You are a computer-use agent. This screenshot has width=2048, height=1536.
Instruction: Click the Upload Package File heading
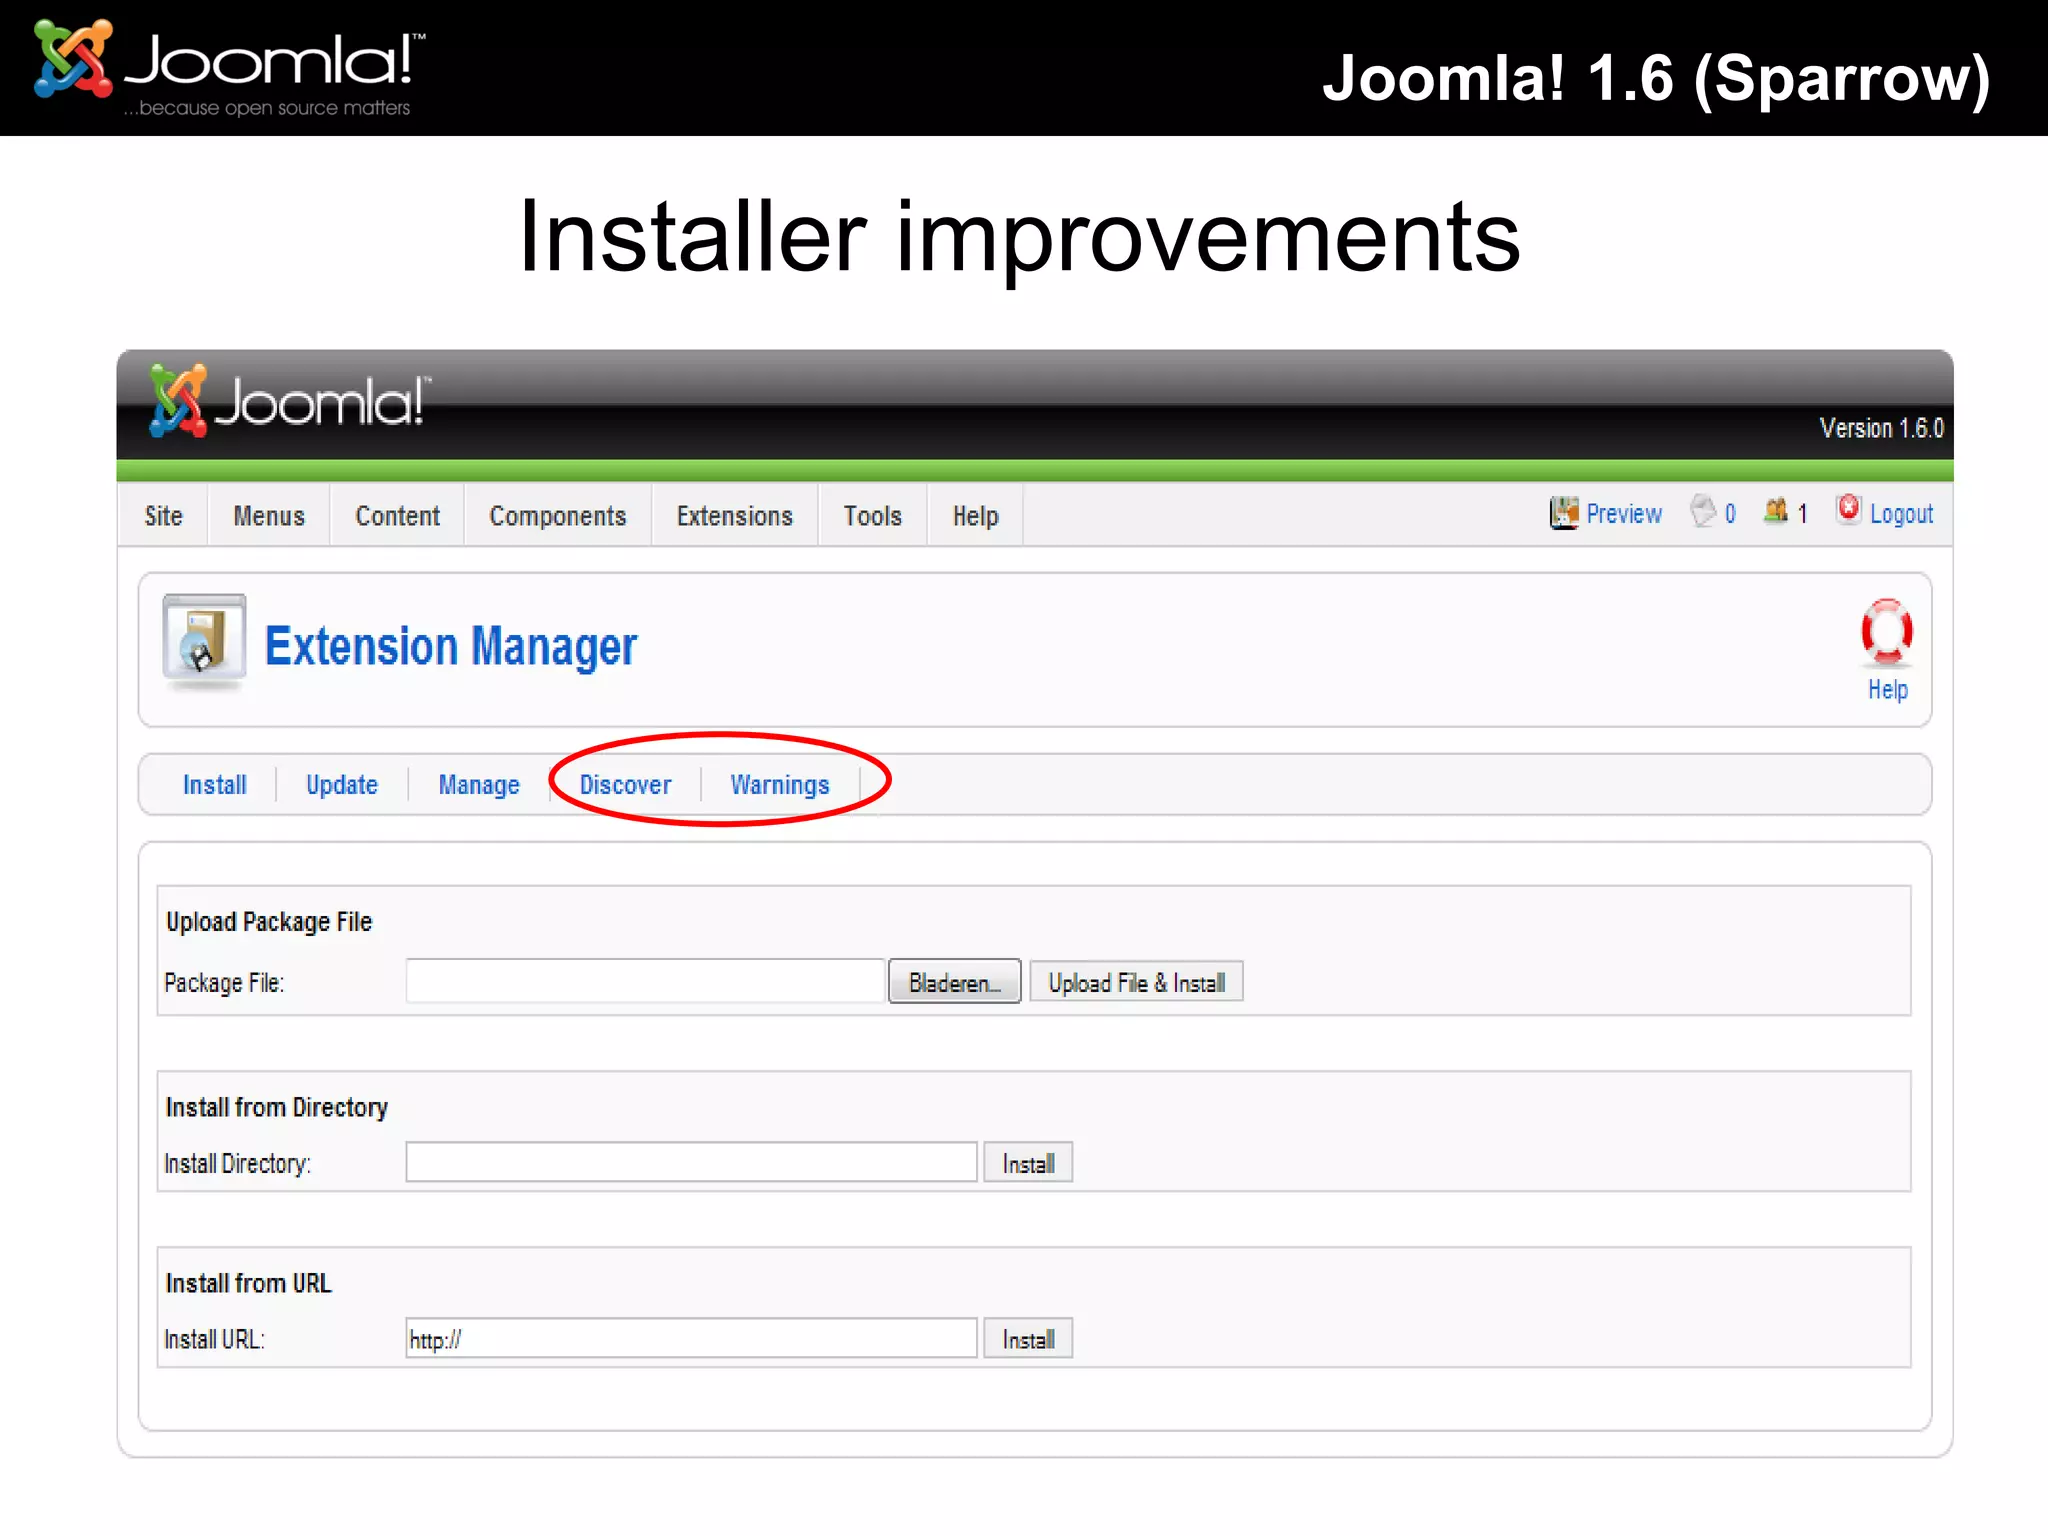(x=269, y=922)
